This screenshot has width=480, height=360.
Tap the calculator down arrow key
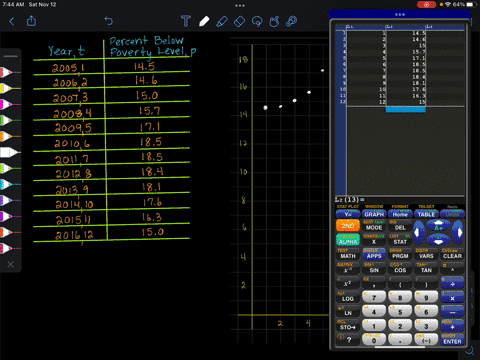(439, 240)
